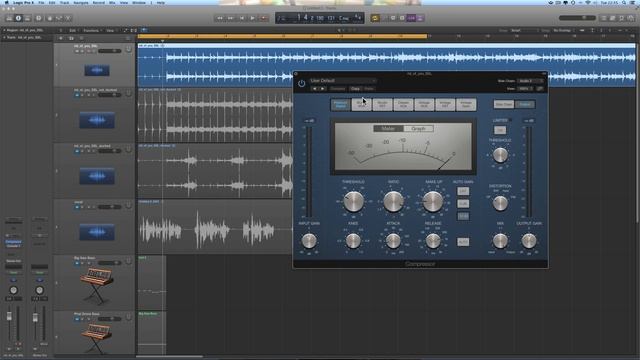The height and width of the screenshot is (360, 640).
Task: Toggle Auto Gain Off button
Action: (463, 191)
